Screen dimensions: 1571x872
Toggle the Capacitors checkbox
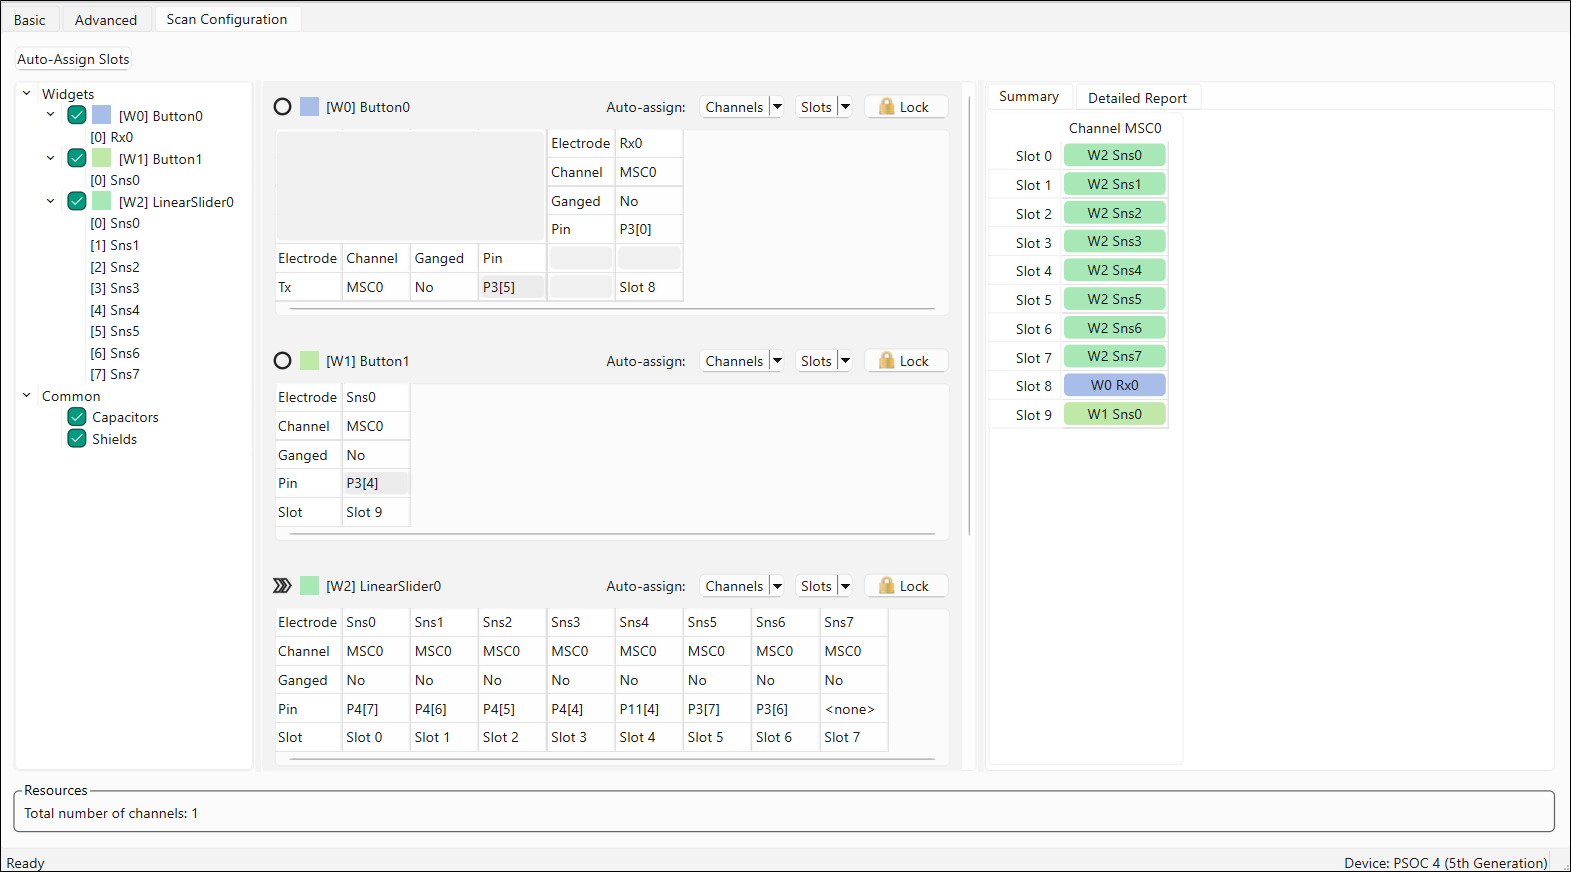click(x=77, y=417)
